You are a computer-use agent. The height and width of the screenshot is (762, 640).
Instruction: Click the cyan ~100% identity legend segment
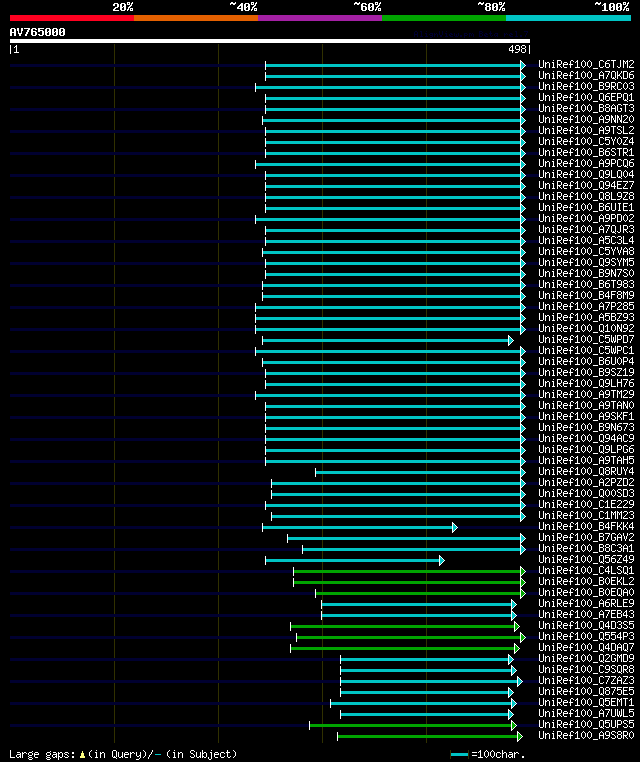(569, 18)
